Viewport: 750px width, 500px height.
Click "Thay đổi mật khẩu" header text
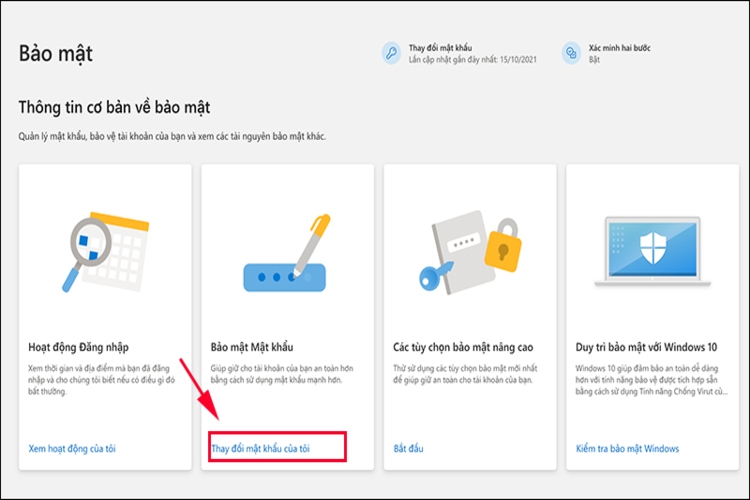coord(440,48)
